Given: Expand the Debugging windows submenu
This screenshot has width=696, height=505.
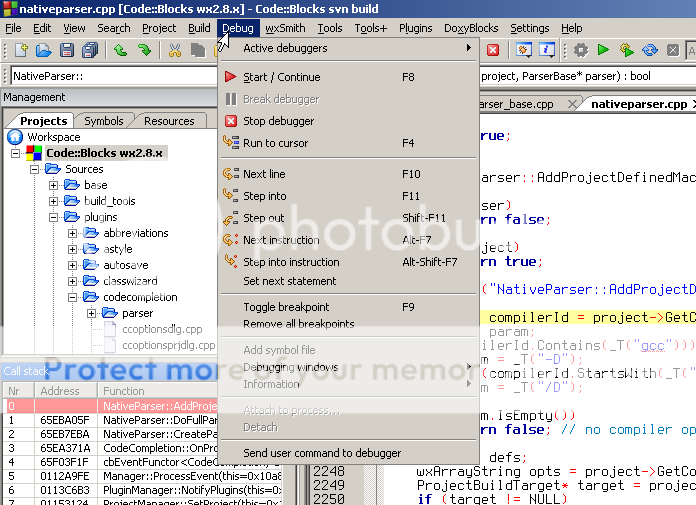Looking at the screenshot, I should click(x=349, y=367).
